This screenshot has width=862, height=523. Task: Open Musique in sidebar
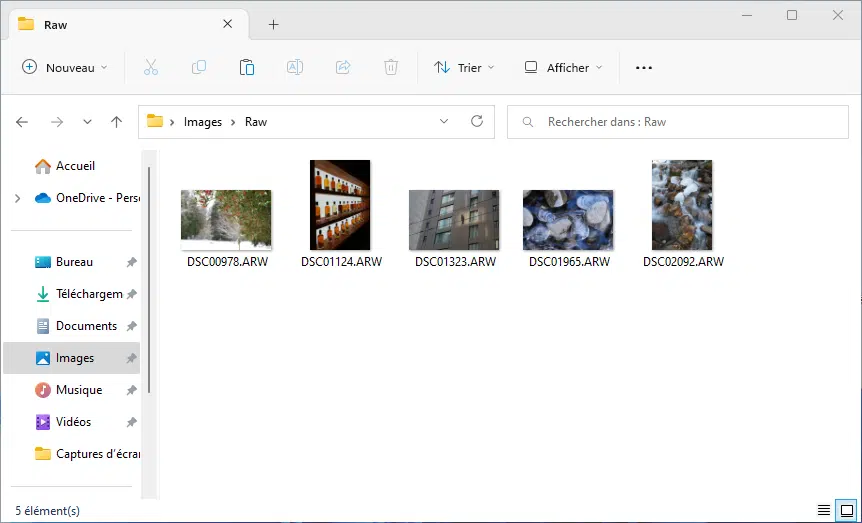(x=69, y=390)
